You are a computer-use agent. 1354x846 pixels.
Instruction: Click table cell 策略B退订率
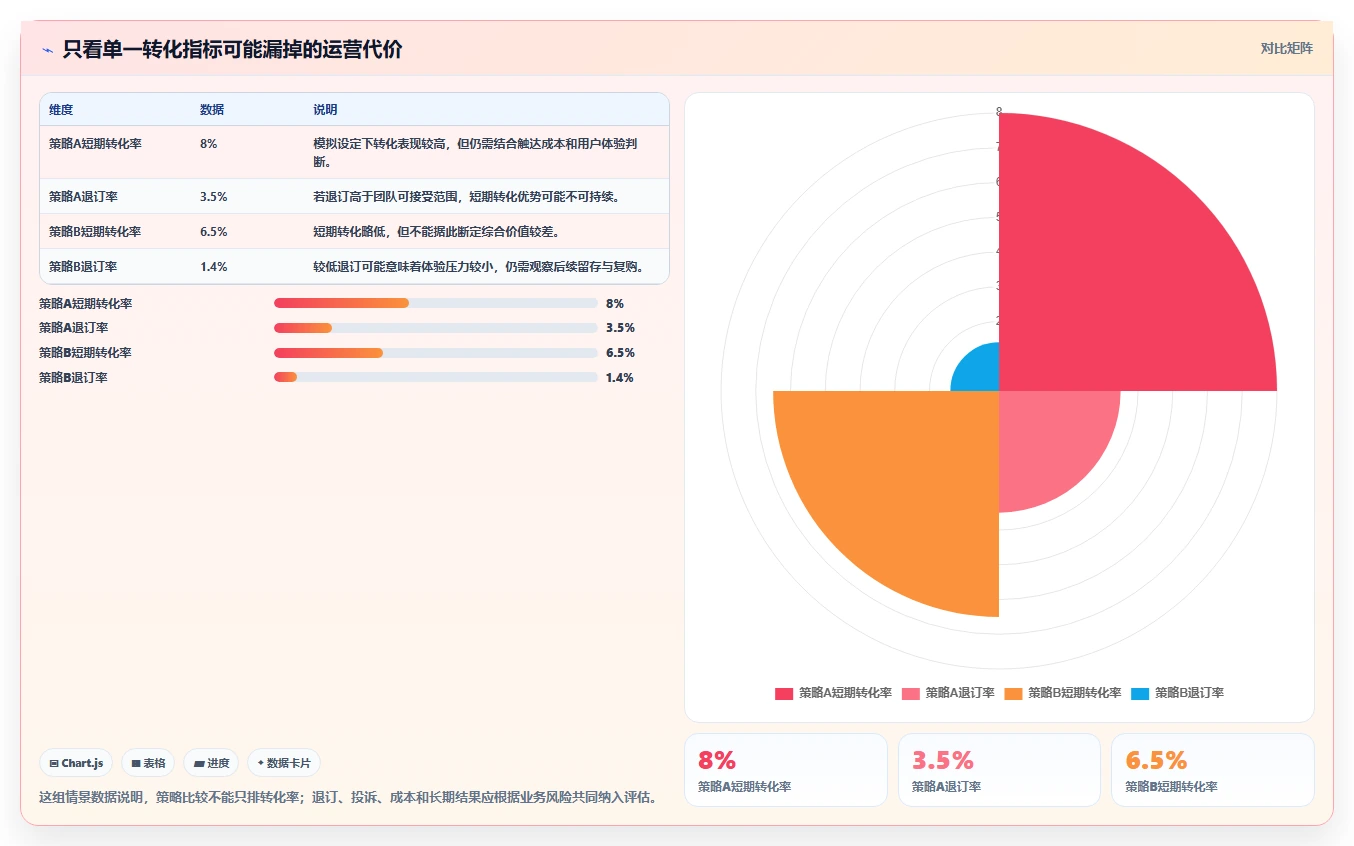point(83,267)
